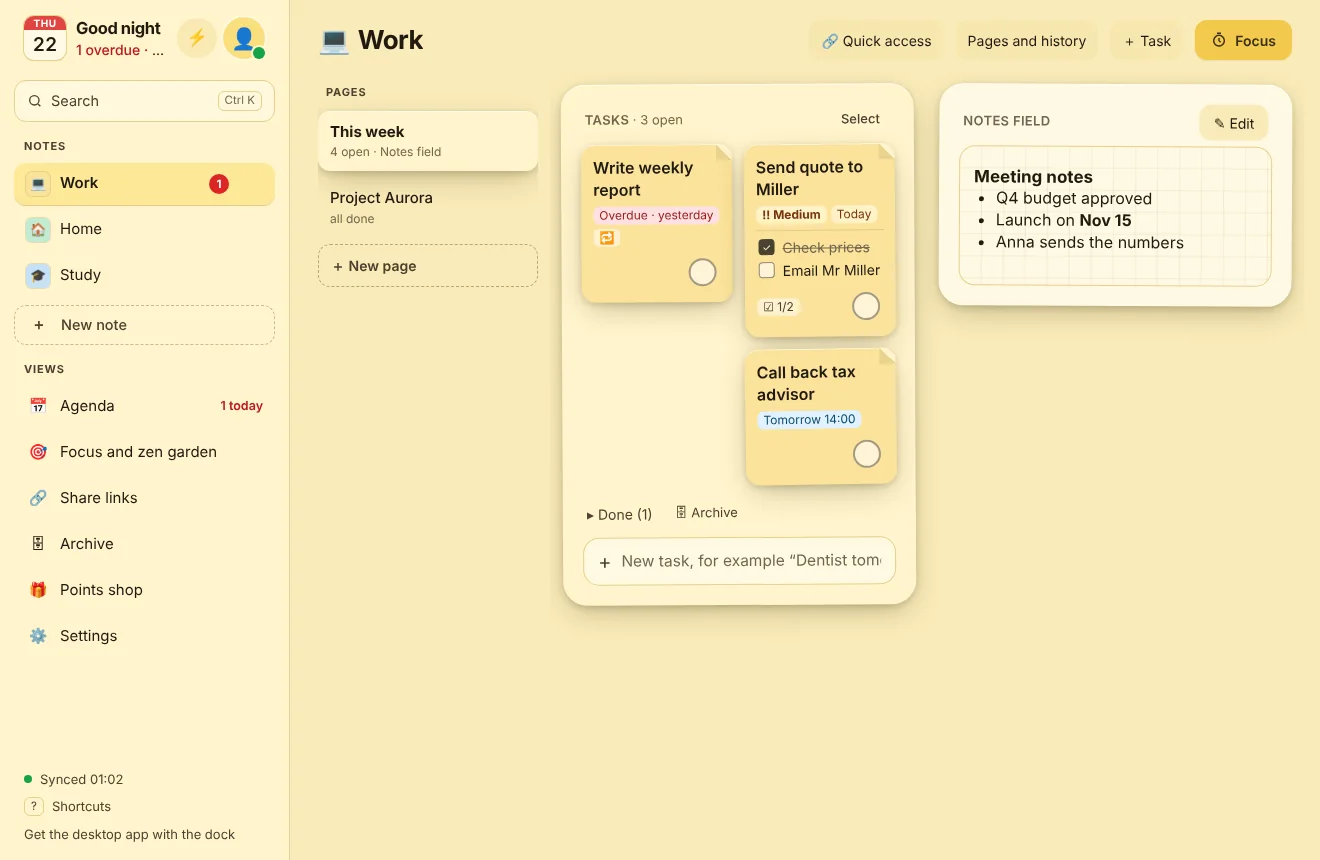Create a New note in sidebar
Image resolution: width=1320 pixels, height=860 pixels.
tap(145, 325)
